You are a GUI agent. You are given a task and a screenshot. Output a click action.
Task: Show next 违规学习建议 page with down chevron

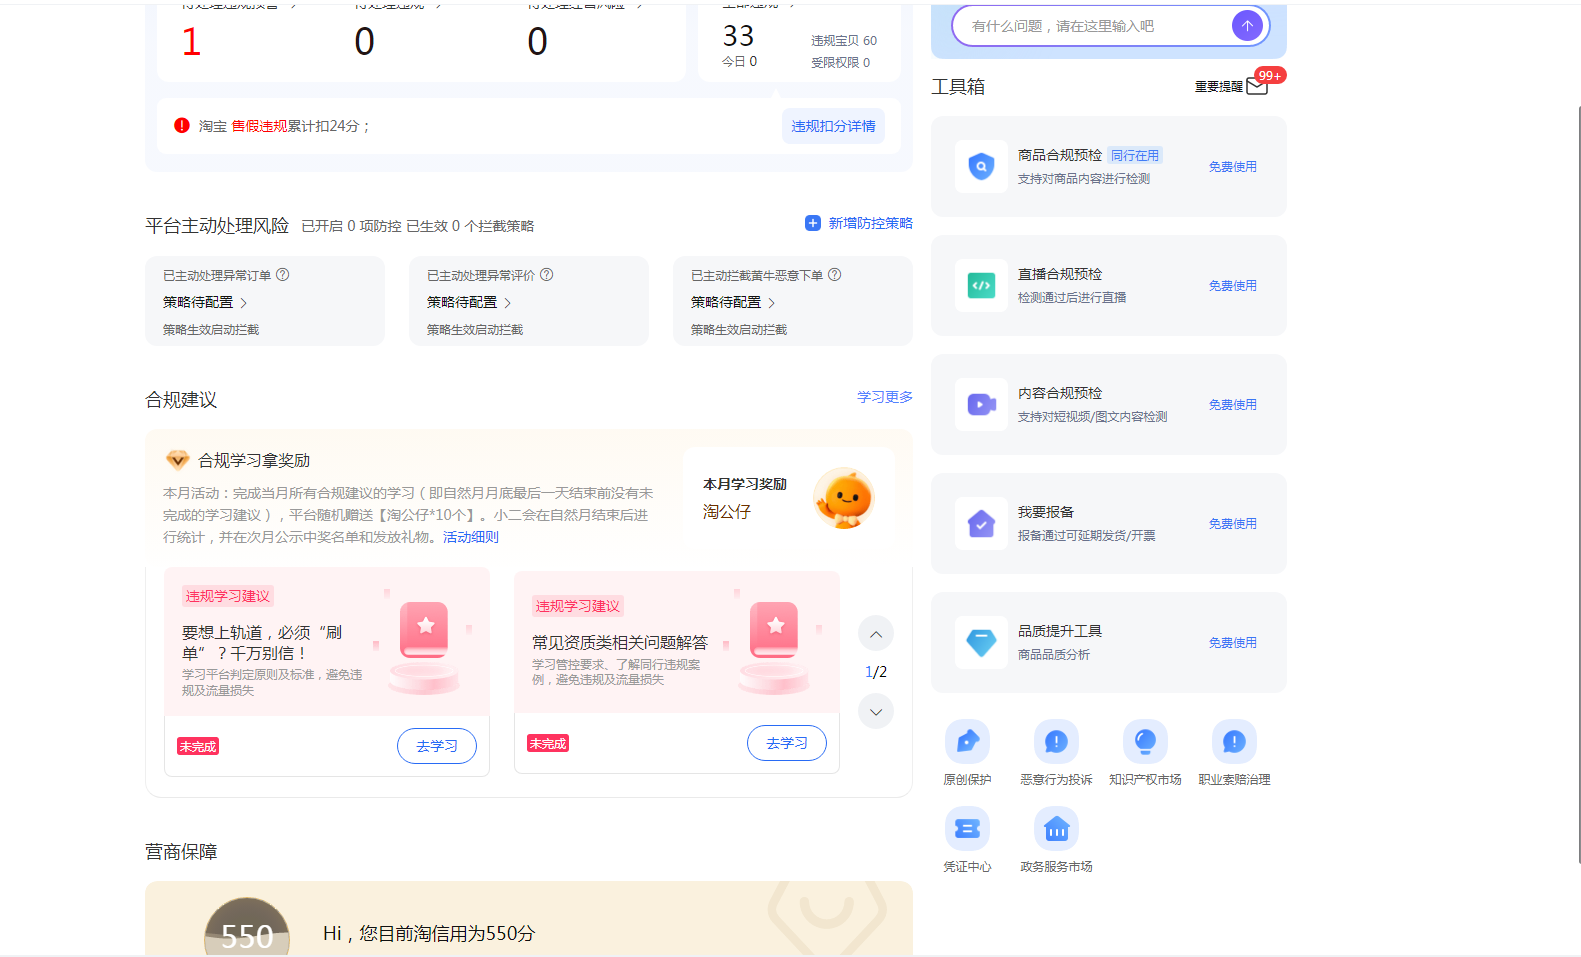pyautogui.click(x=876, y=711)
